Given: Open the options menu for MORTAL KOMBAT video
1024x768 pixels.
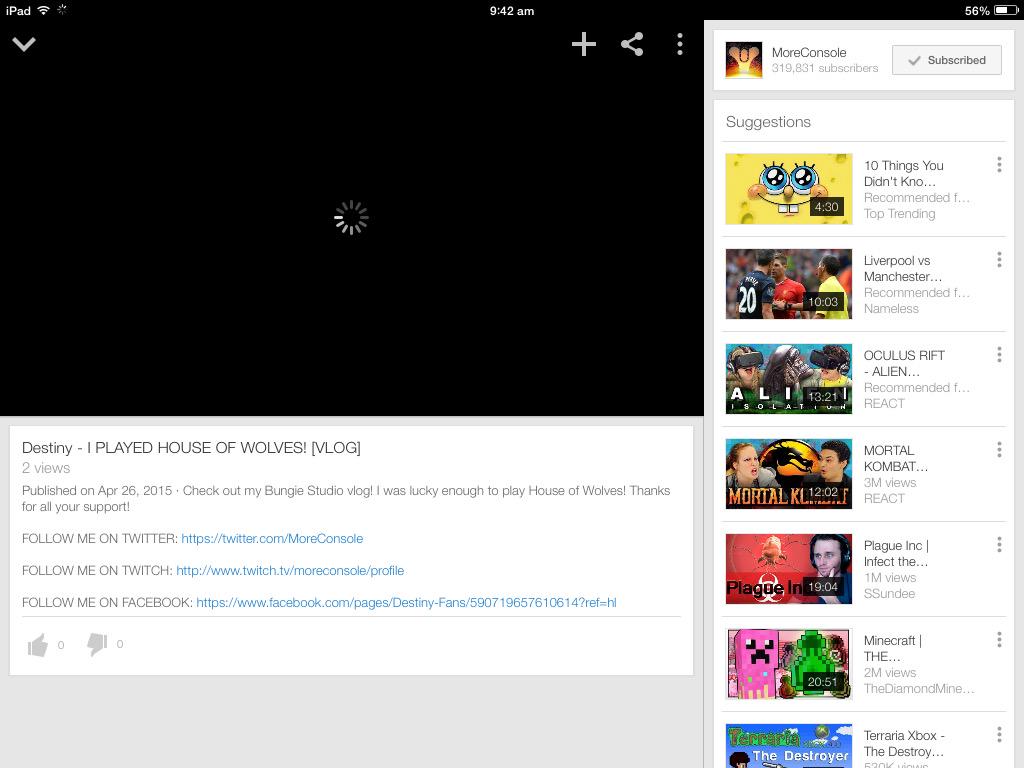Looking at the screenshot, I should click(999, 449).
